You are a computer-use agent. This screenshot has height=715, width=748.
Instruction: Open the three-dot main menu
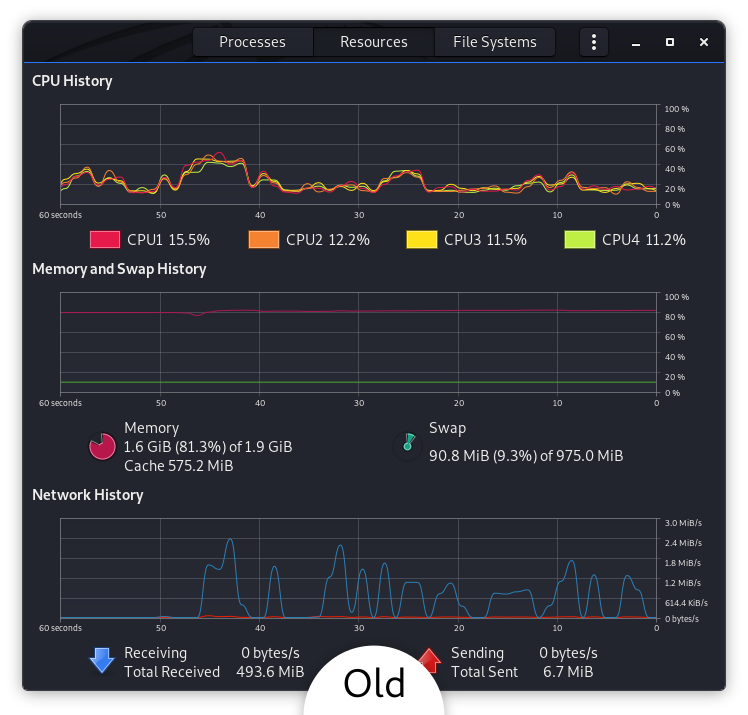tap(593, 42)
